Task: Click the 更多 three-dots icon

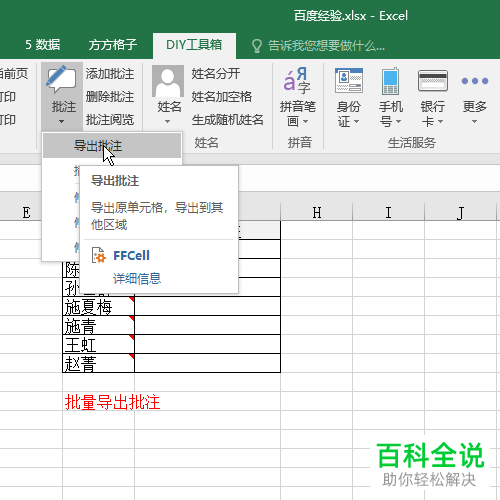Action: 475,81
